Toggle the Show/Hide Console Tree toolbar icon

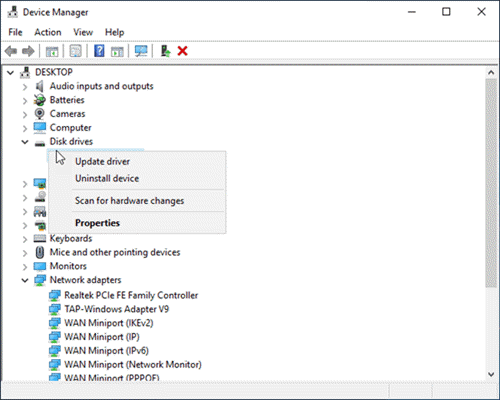coord(52,51)
